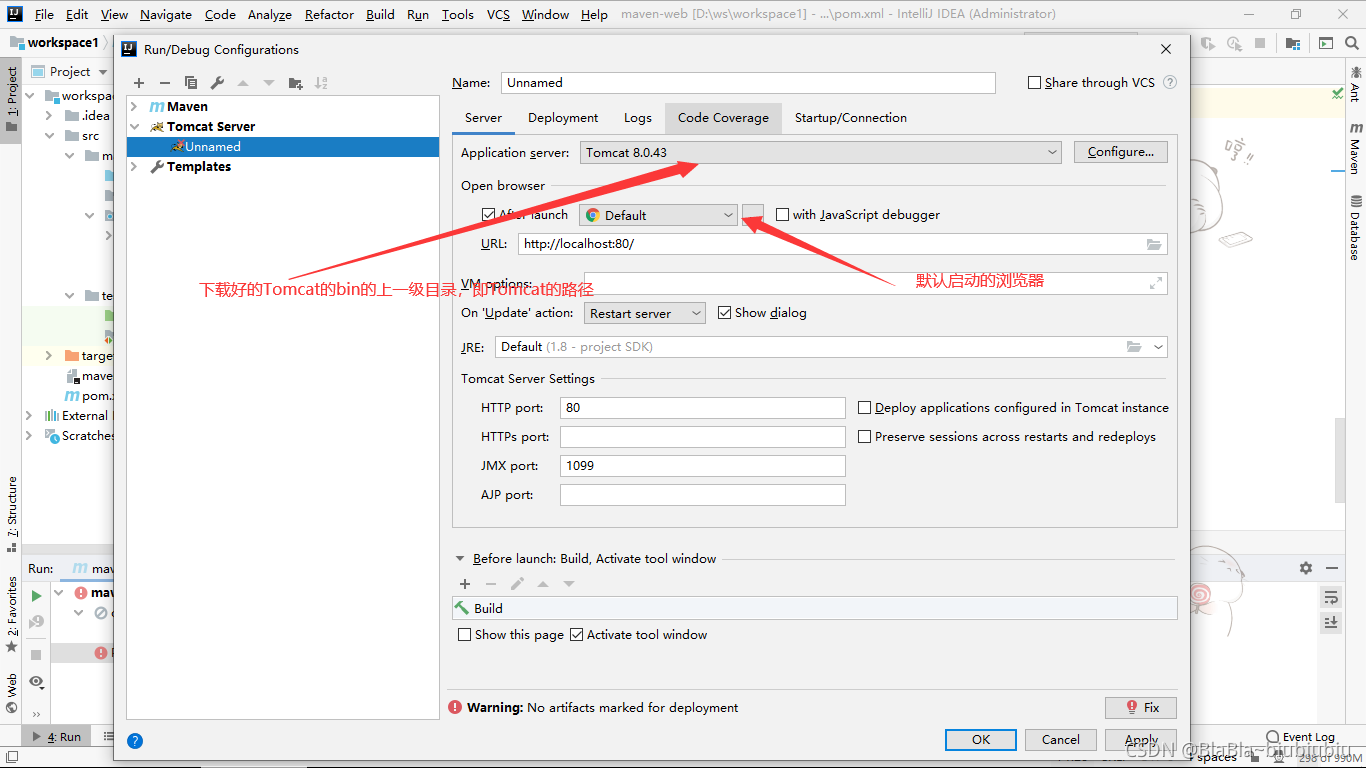Add a before-launch task

(x=465, y=584)
